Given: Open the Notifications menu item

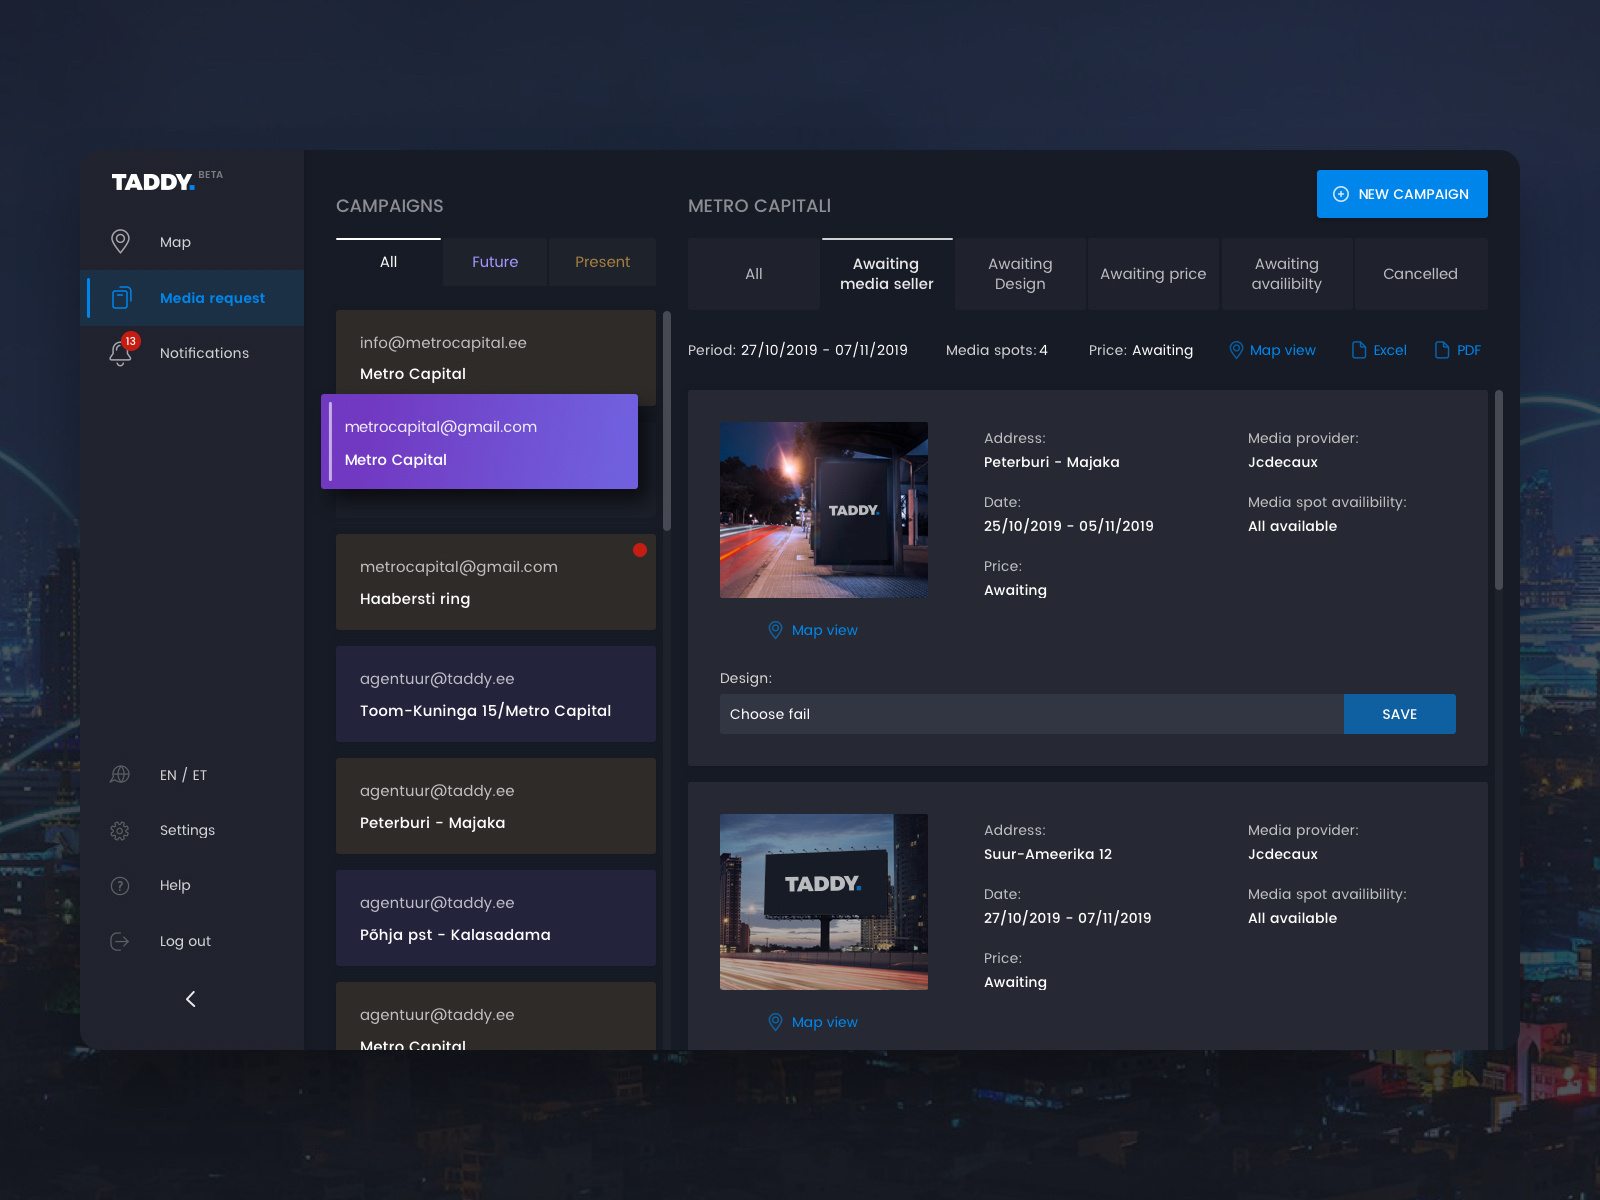Looking at the screenshot, I should tap(192, 353).
